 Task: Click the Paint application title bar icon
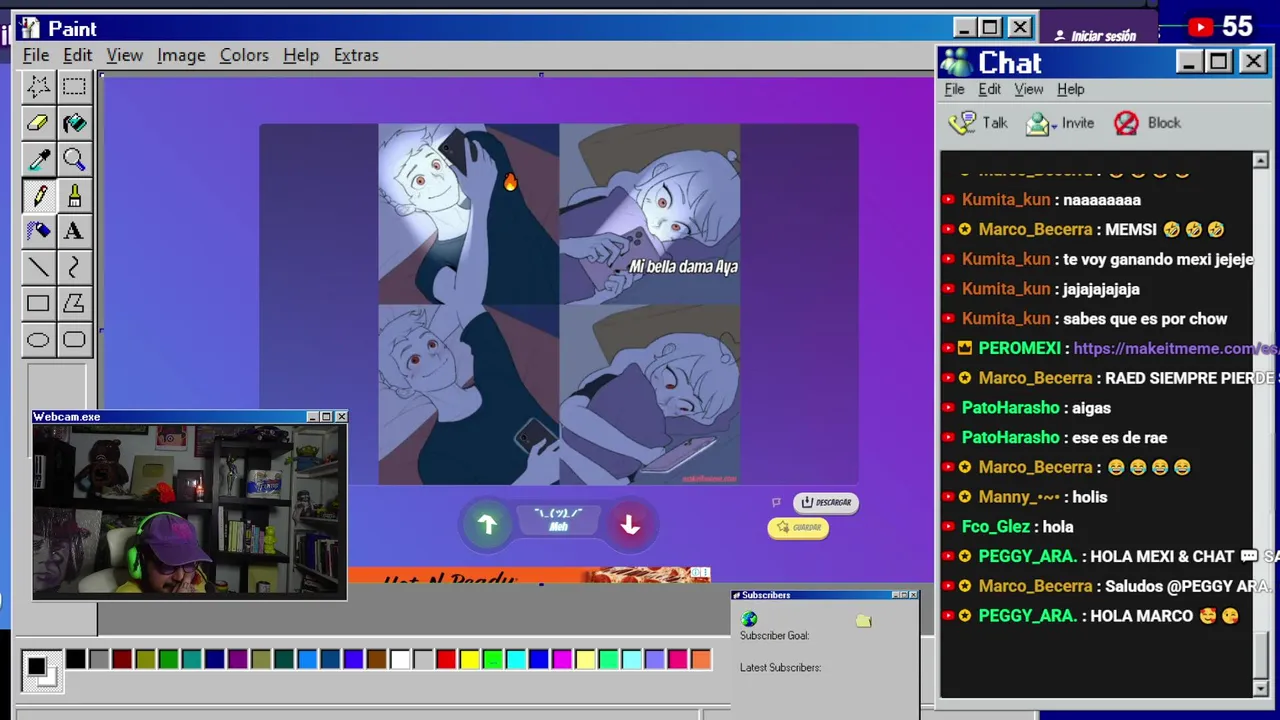pyautogui.click(x=30, y=28)
